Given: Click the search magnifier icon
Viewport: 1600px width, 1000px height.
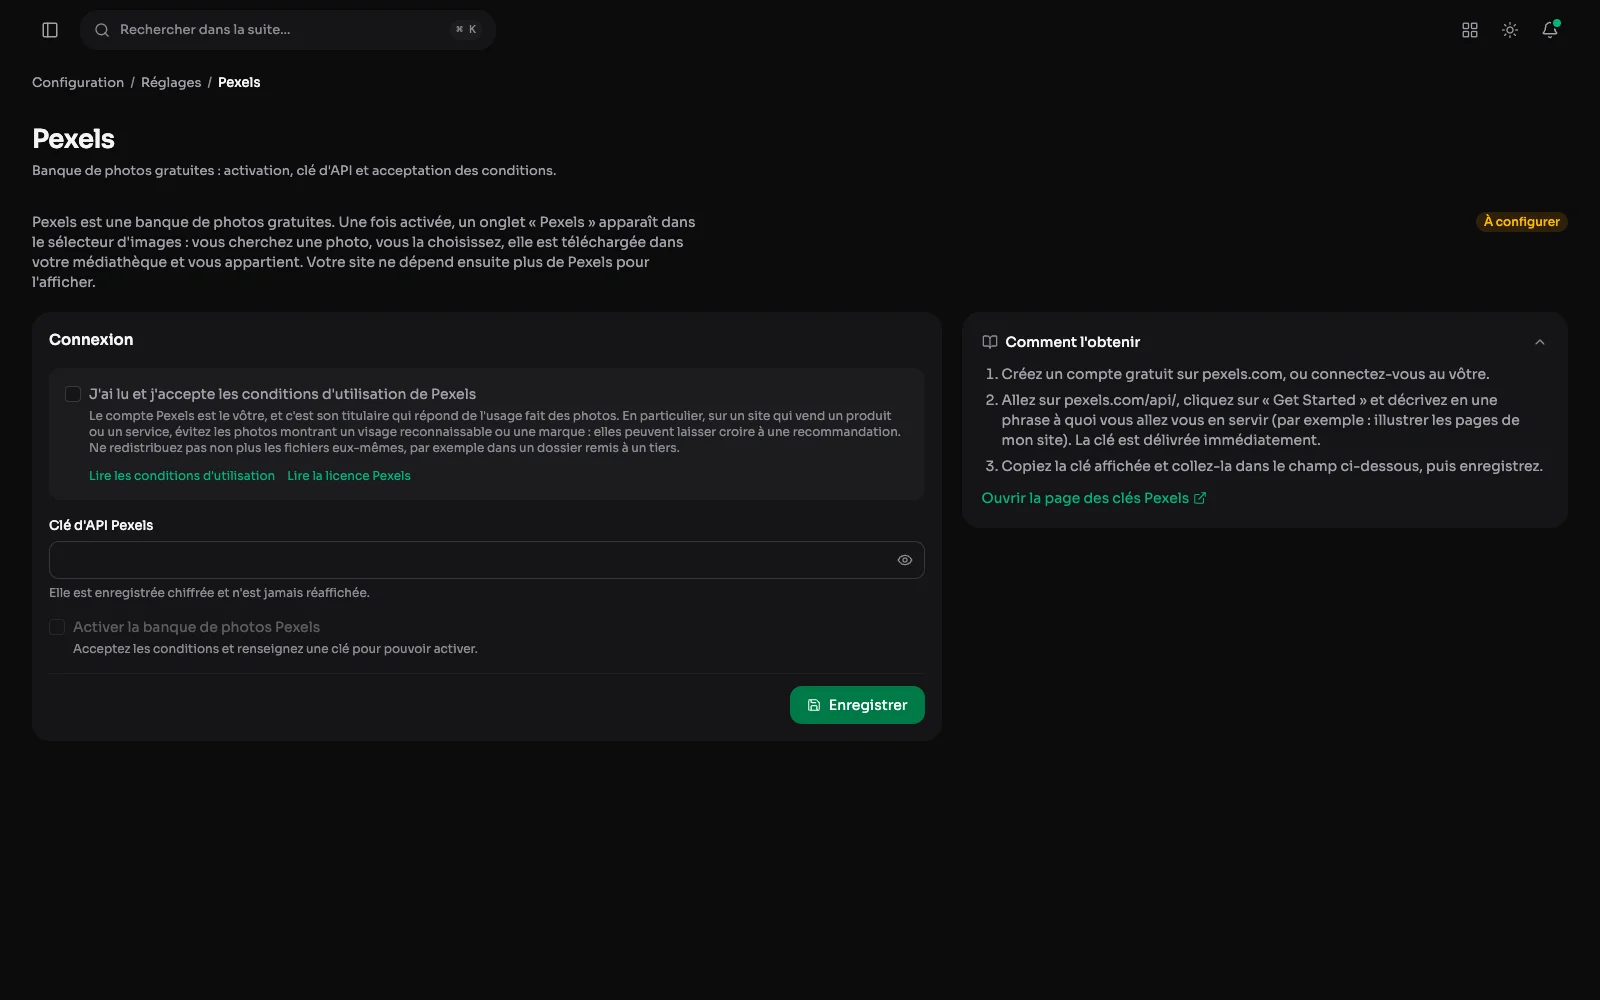Looking at the screenshot, I should [102, 30].
